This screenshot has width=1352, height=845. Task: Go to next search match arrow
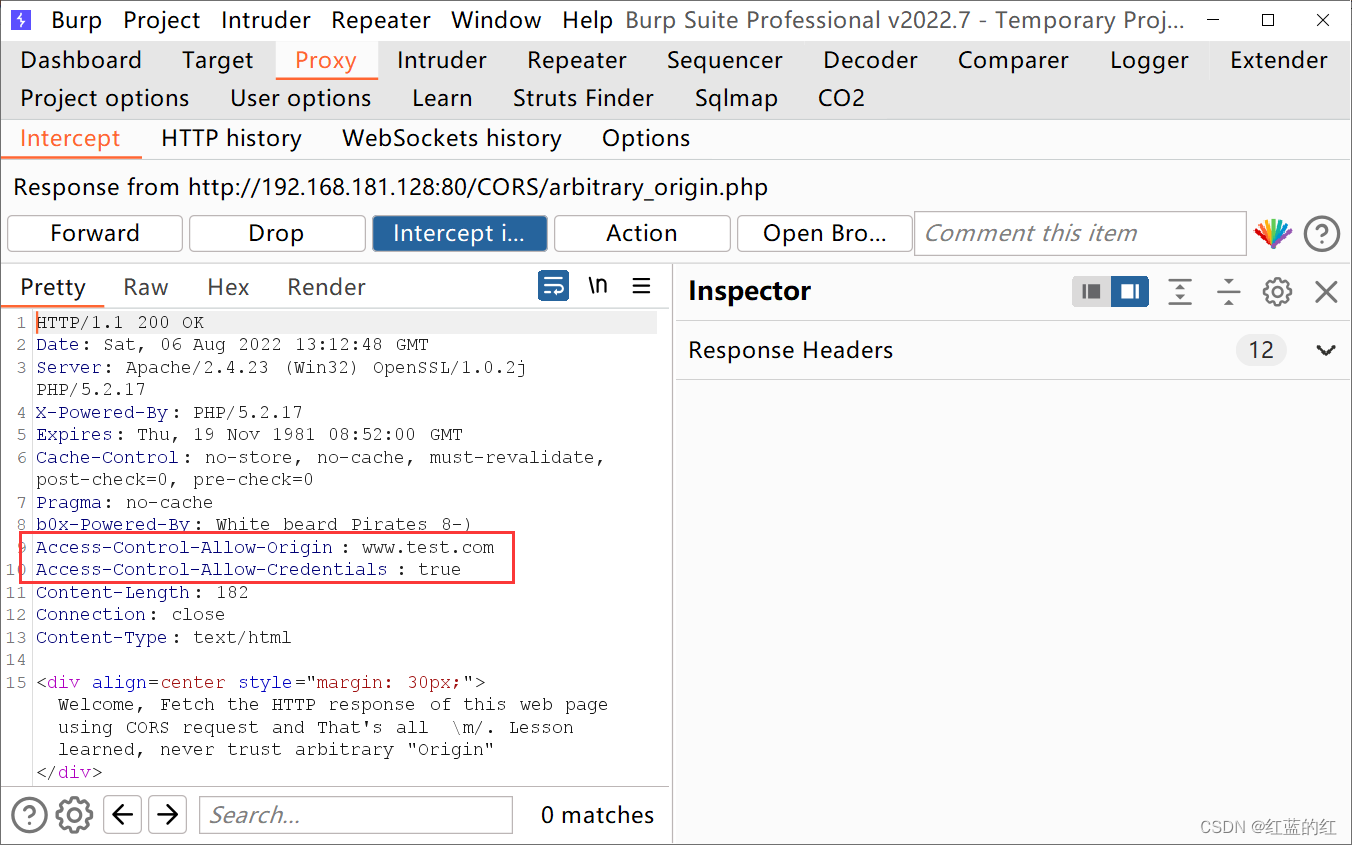(168, 815)
